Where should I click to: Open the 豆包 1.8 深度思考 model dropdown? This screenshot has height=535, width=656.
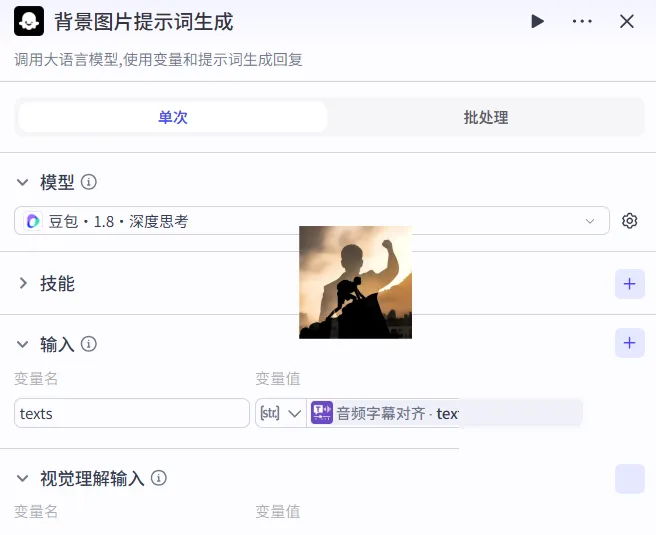pyautogui.click(x=312, y=221)
